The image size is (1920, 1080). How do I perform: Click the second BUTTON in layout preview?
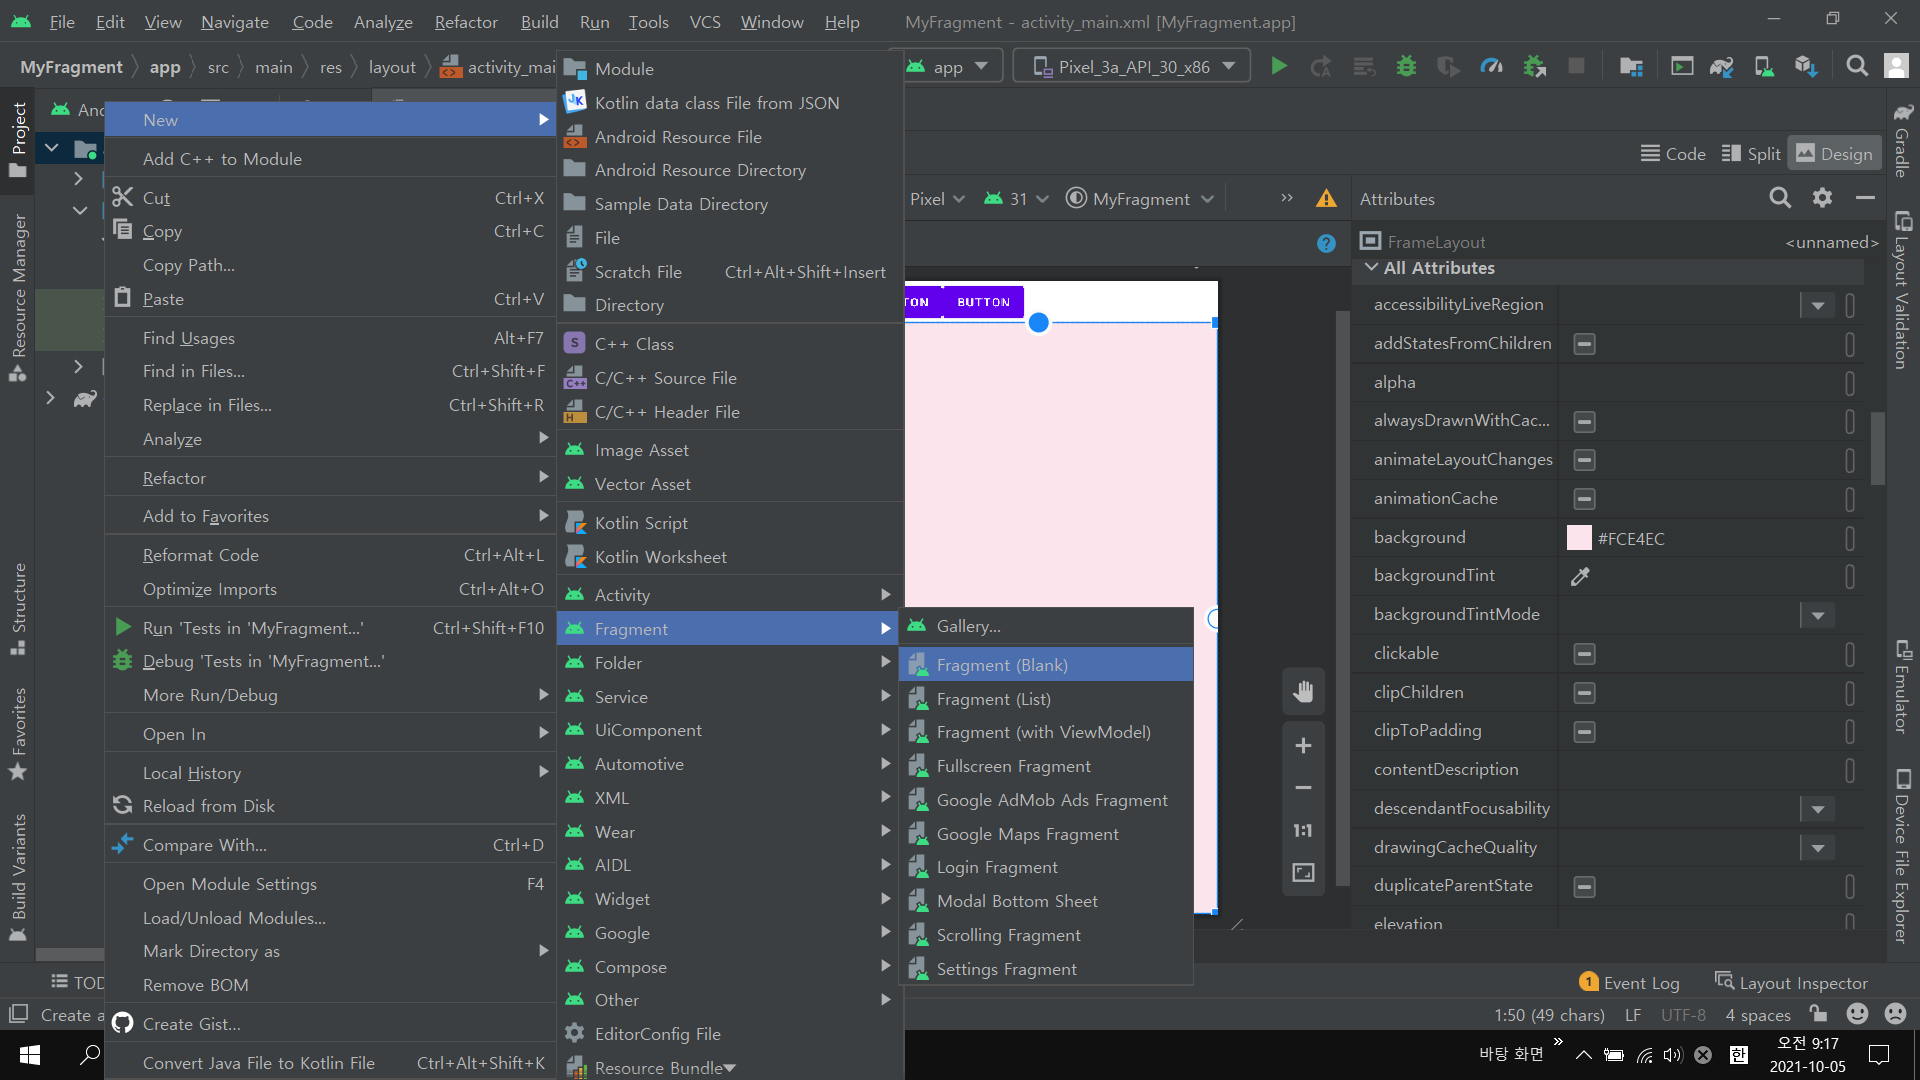pyautogui.click(x=983, y=302)
